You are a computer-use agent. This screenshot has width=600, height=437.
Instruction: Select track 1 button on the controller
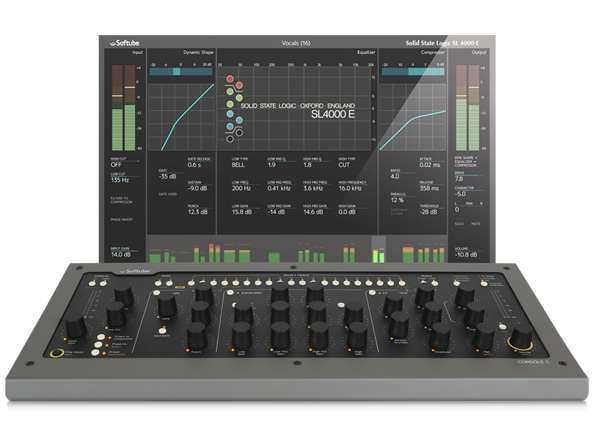191,284
